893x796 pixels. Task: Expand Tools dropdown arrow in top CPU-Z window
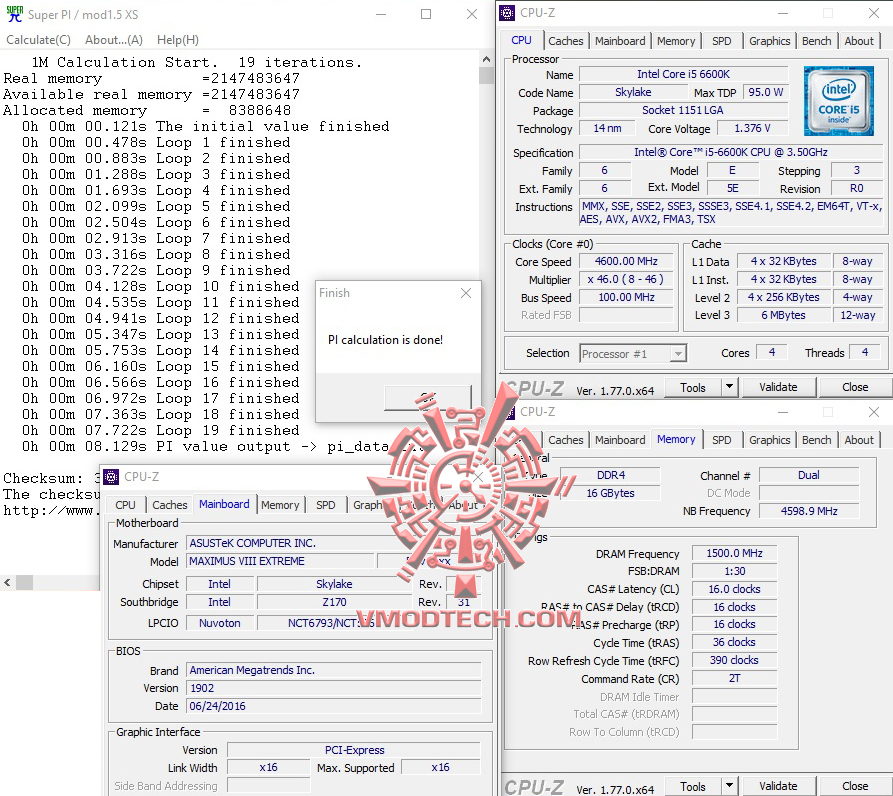pos(730,388)
